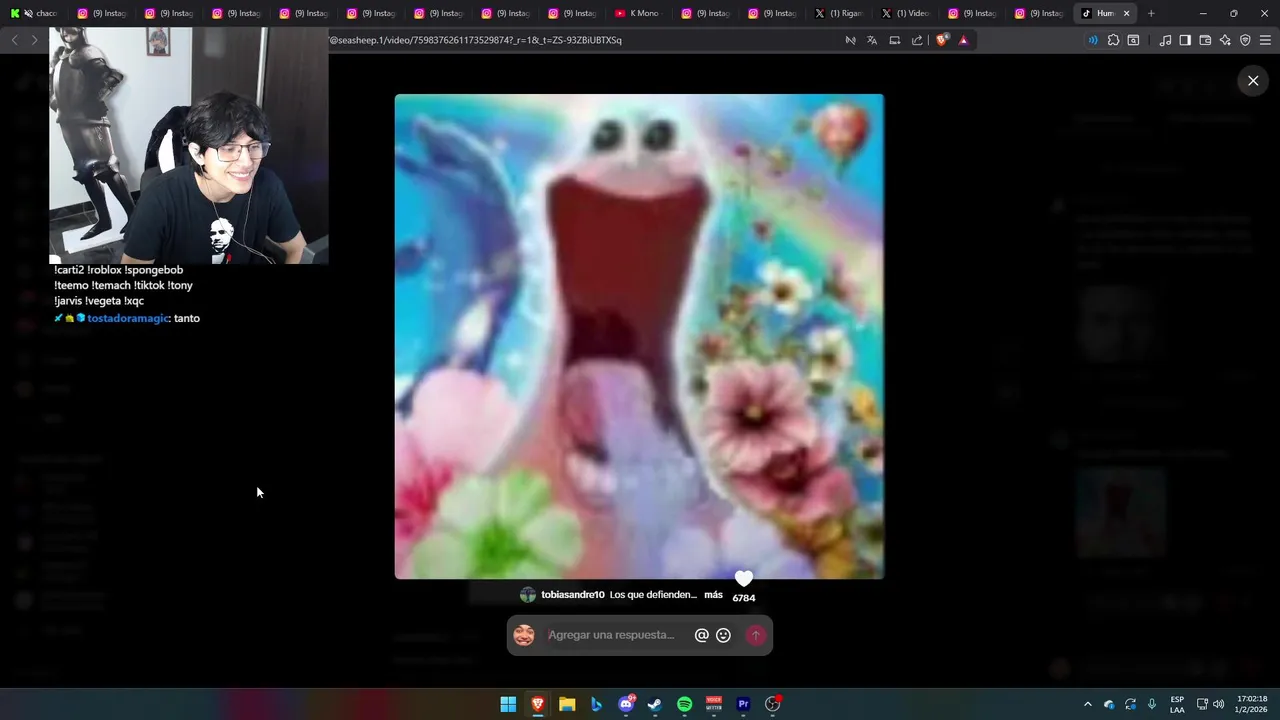1280x720 pixels.
Task: Click own profile avatar in reply box
Action: point(524,635)
